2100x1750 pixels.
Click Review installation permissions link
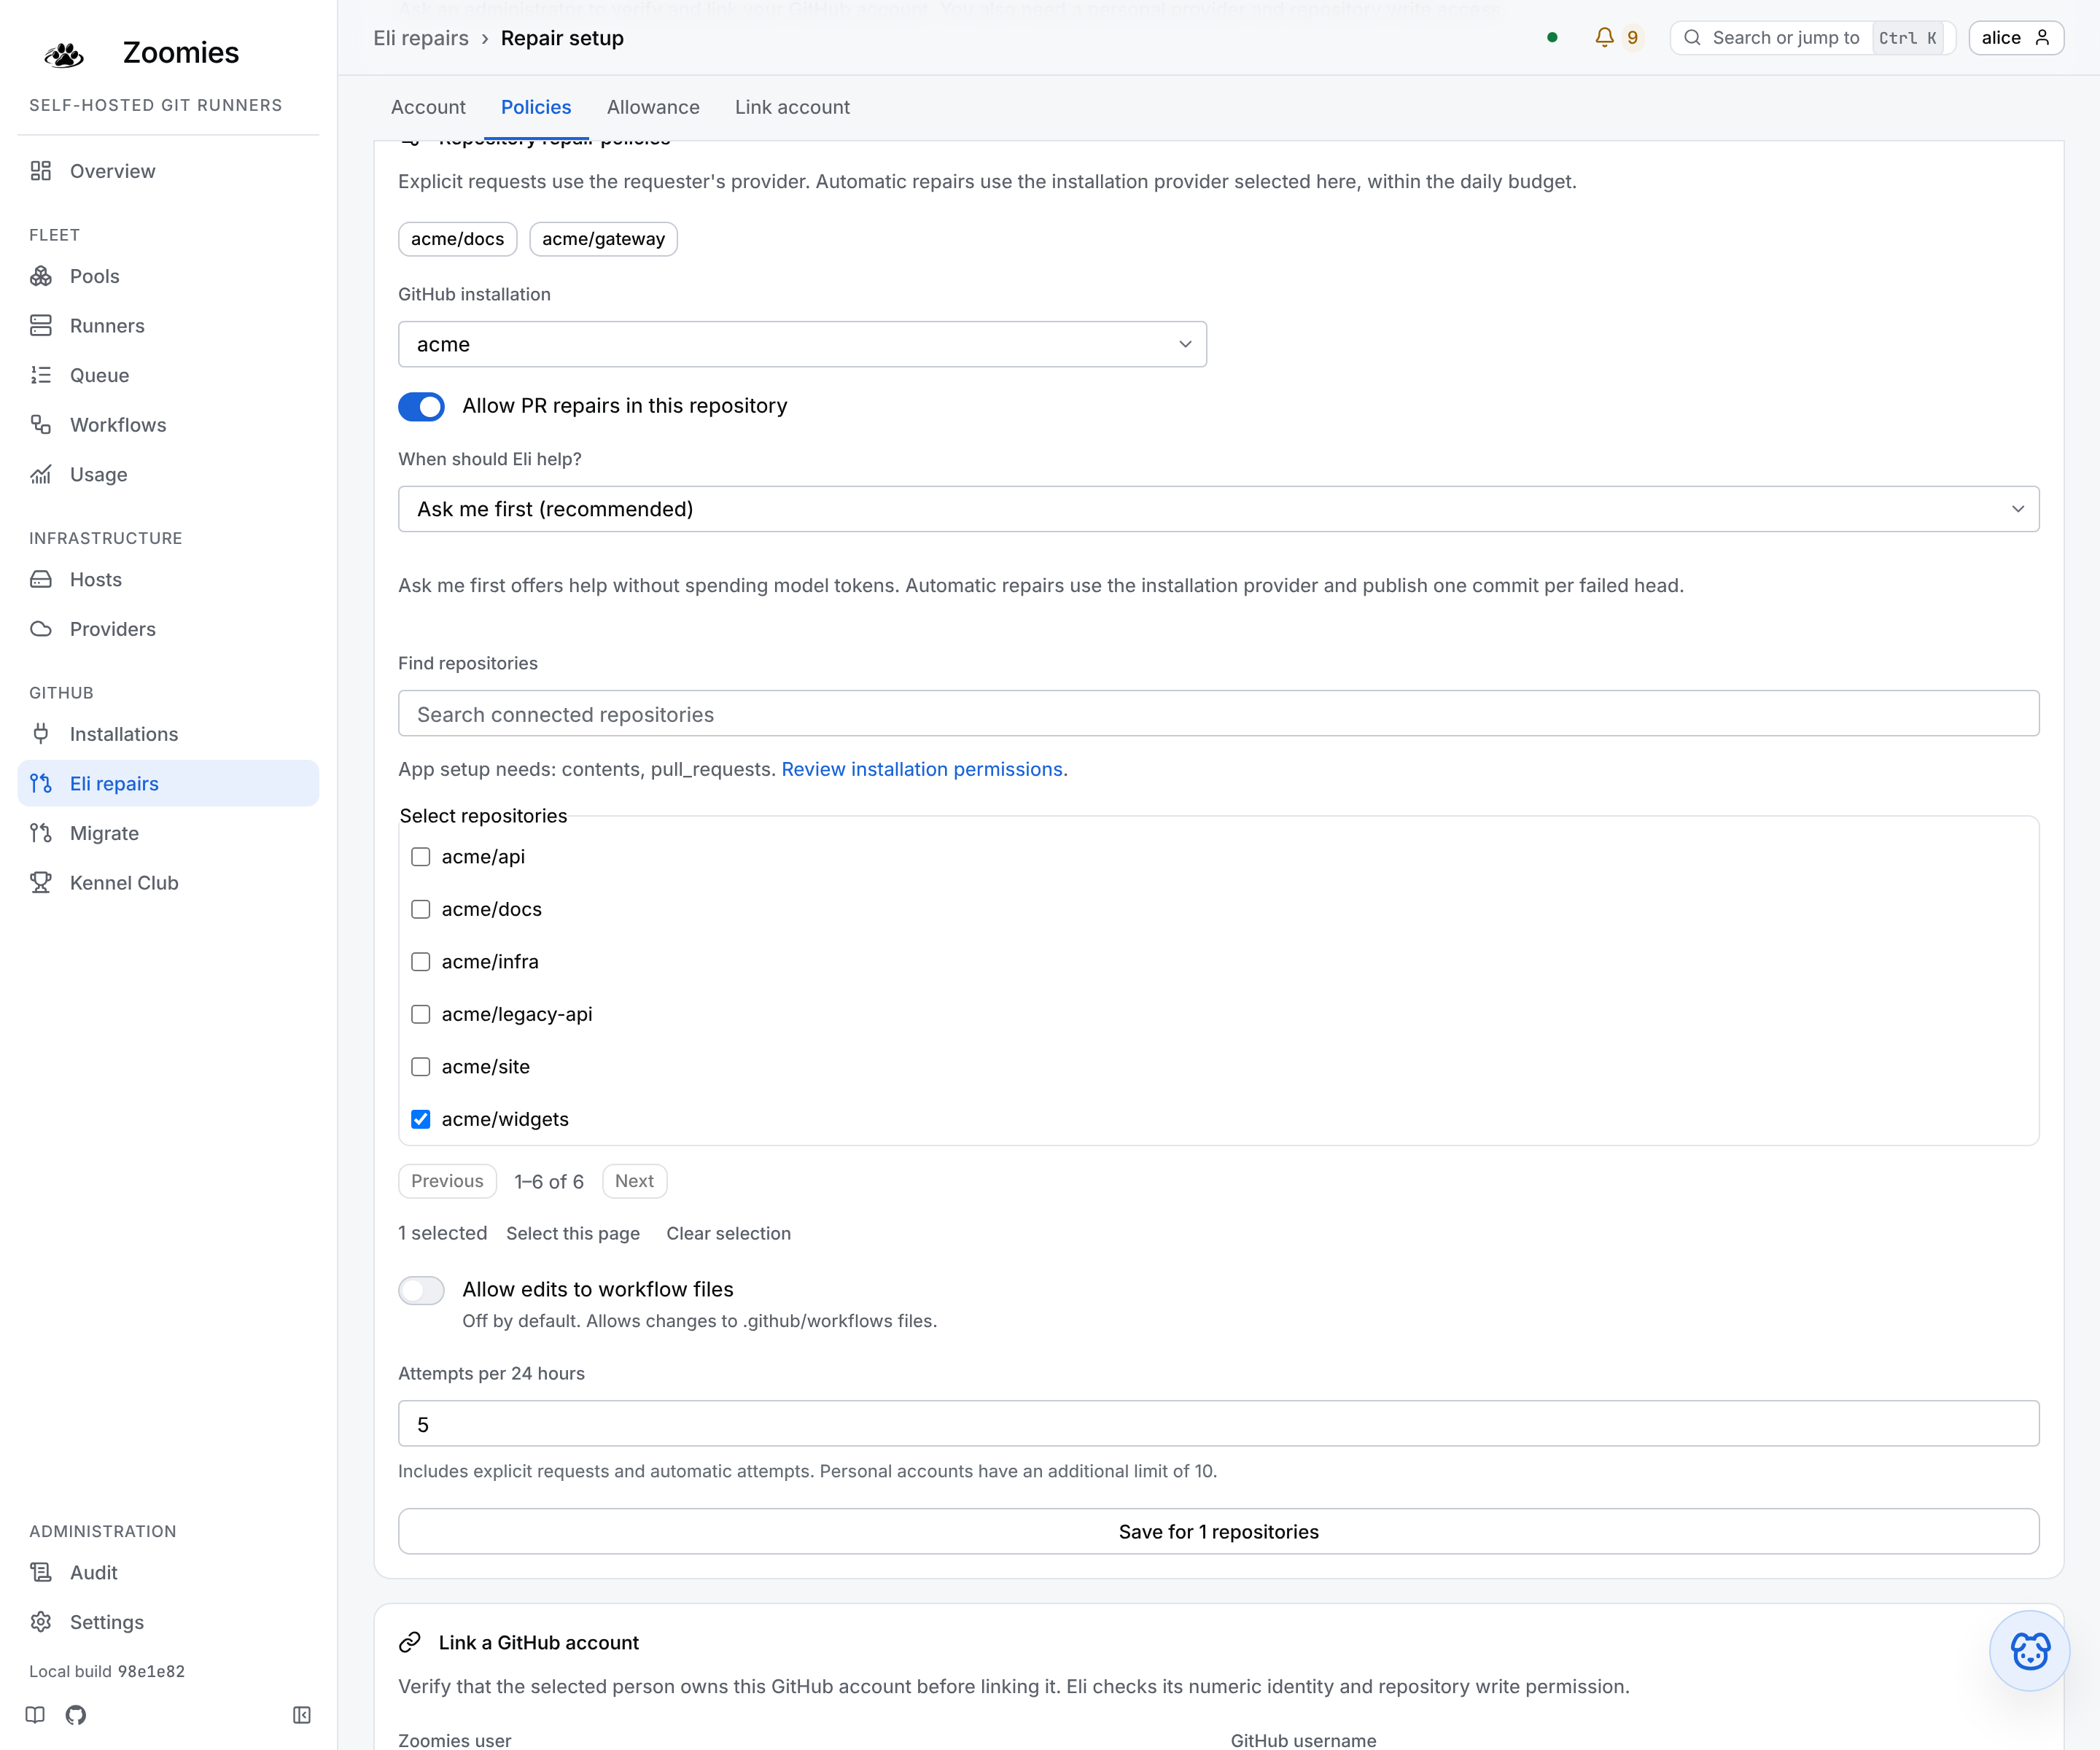922,769
